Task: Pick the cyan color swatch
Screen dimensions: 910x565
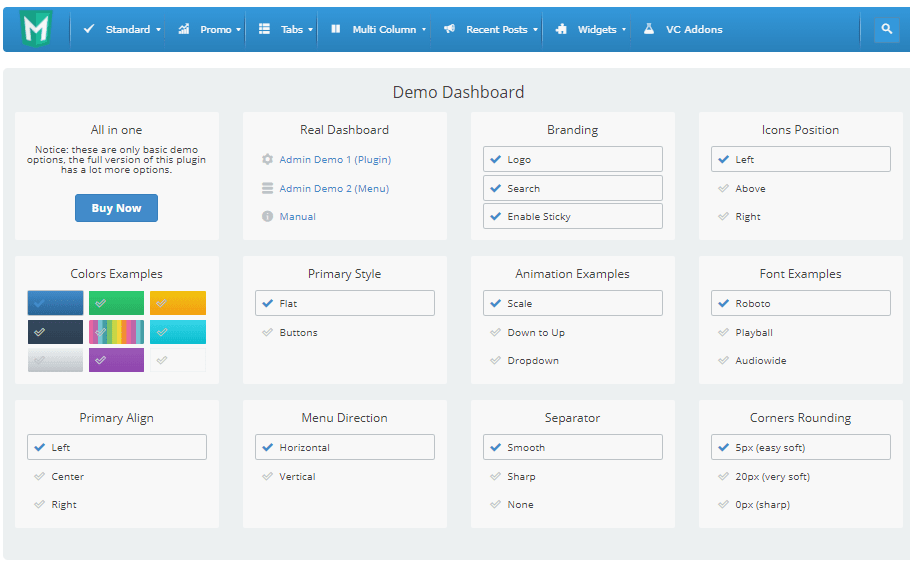Action: click(x=178, y=332)
